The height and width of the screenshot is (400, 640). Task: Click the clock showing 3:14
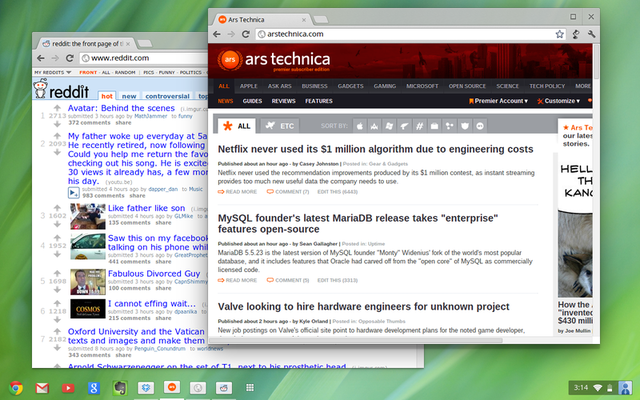(x=580, y=388)
